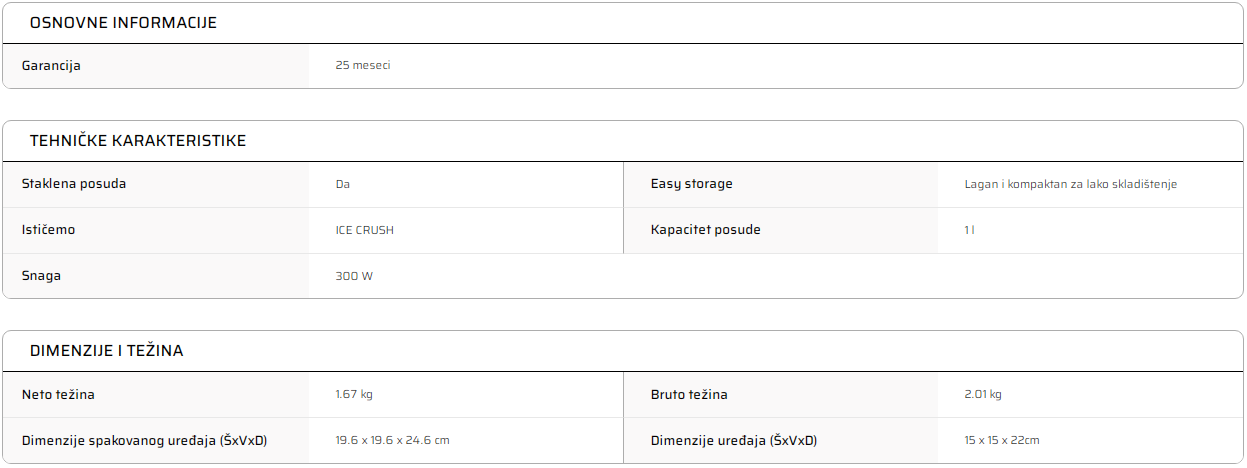Click the OSNOVNE INFORMACIJE section header

click(x=623, y=23)
